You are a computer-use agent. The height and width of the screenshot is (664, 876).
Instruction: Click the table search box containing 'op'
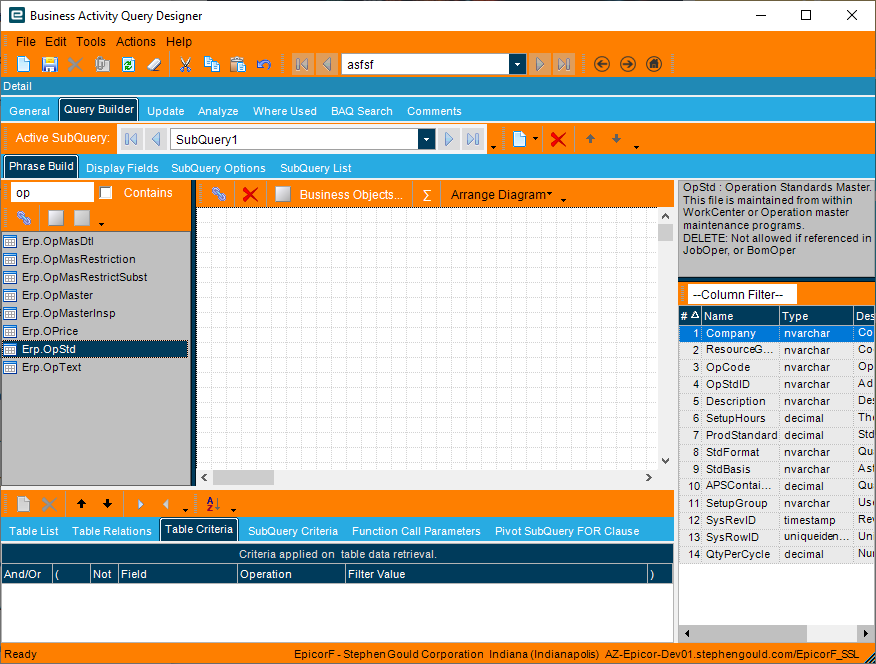[52, 193]
